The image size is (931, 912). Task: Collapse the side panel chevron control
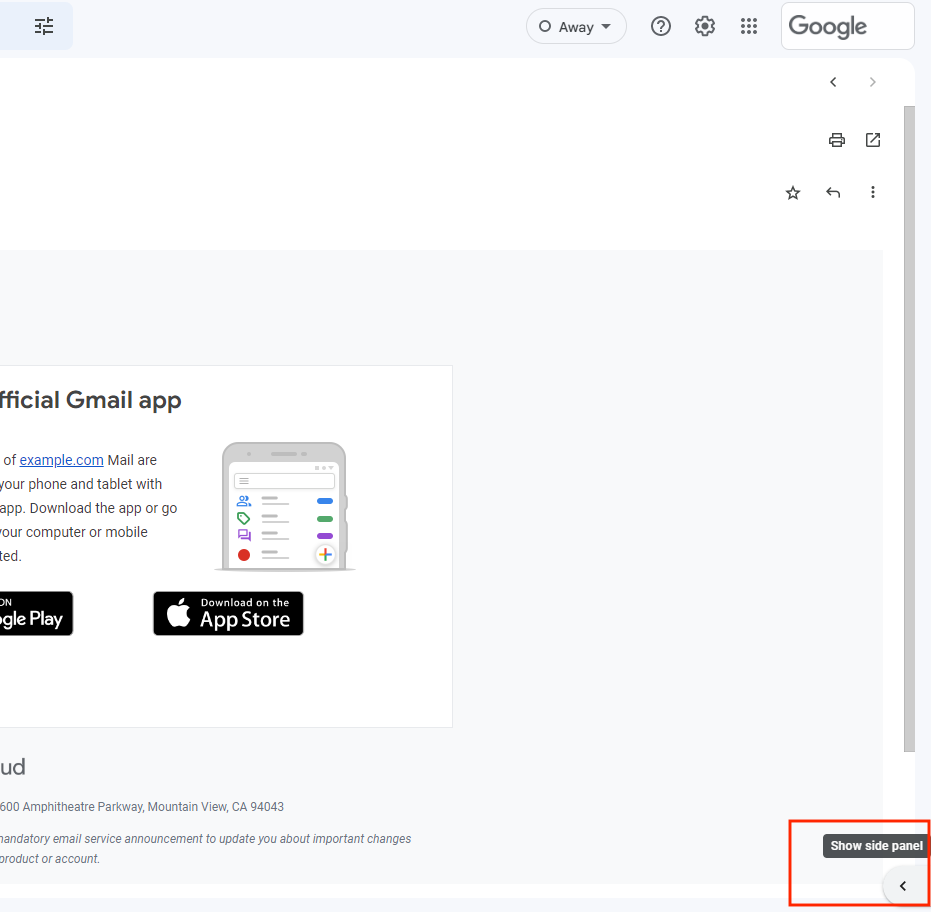904,885
